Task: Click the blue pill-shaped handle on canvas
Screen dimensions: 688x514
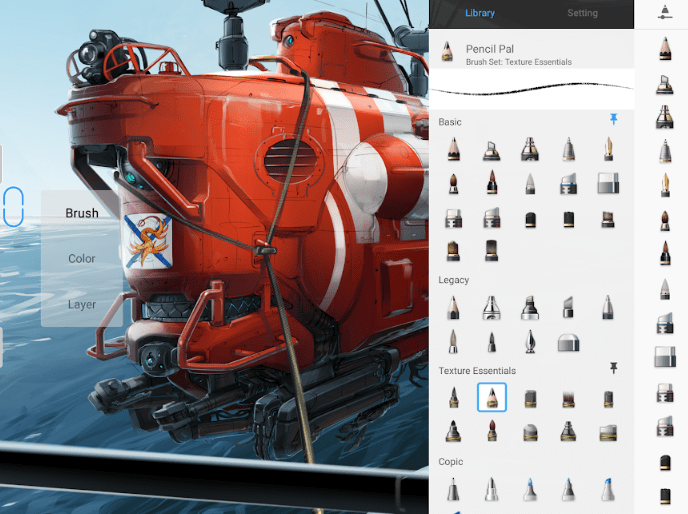Action: [13, 207]
